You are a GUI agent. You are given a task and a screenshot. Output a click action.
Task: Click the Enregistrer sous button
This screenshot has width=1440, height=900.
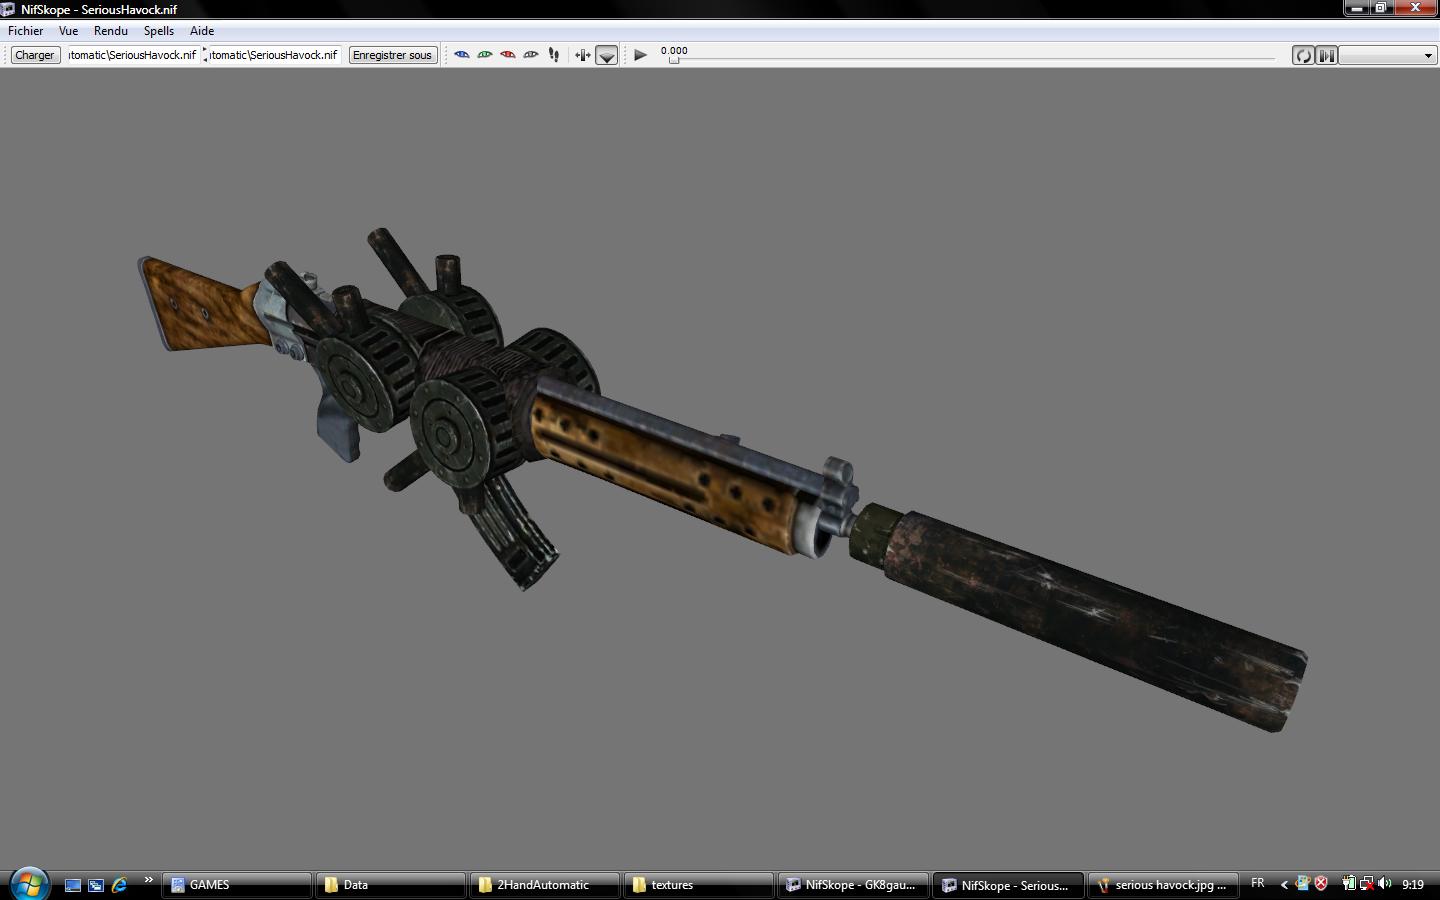(x=392, y=55)
